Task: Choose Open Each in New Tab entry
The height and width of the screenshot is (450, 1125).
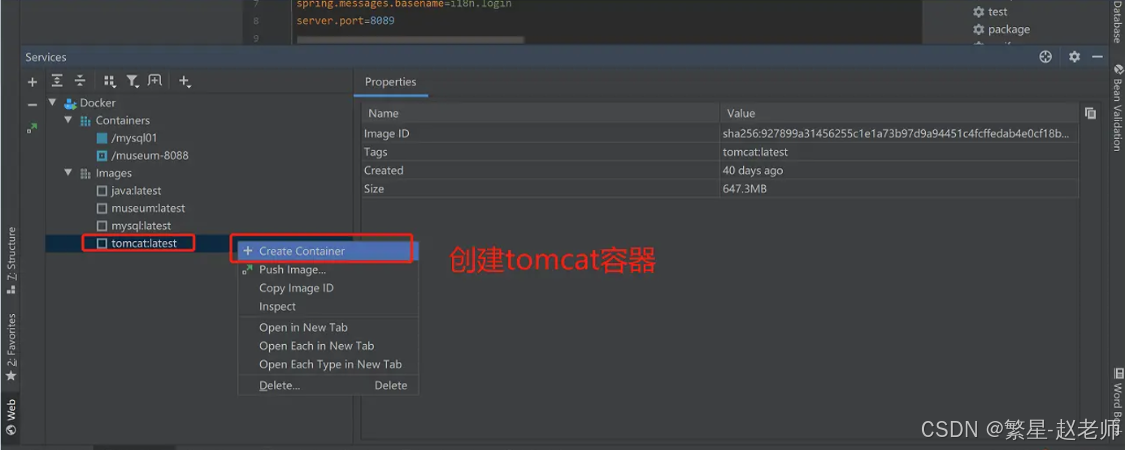Action: click(328, 346)
